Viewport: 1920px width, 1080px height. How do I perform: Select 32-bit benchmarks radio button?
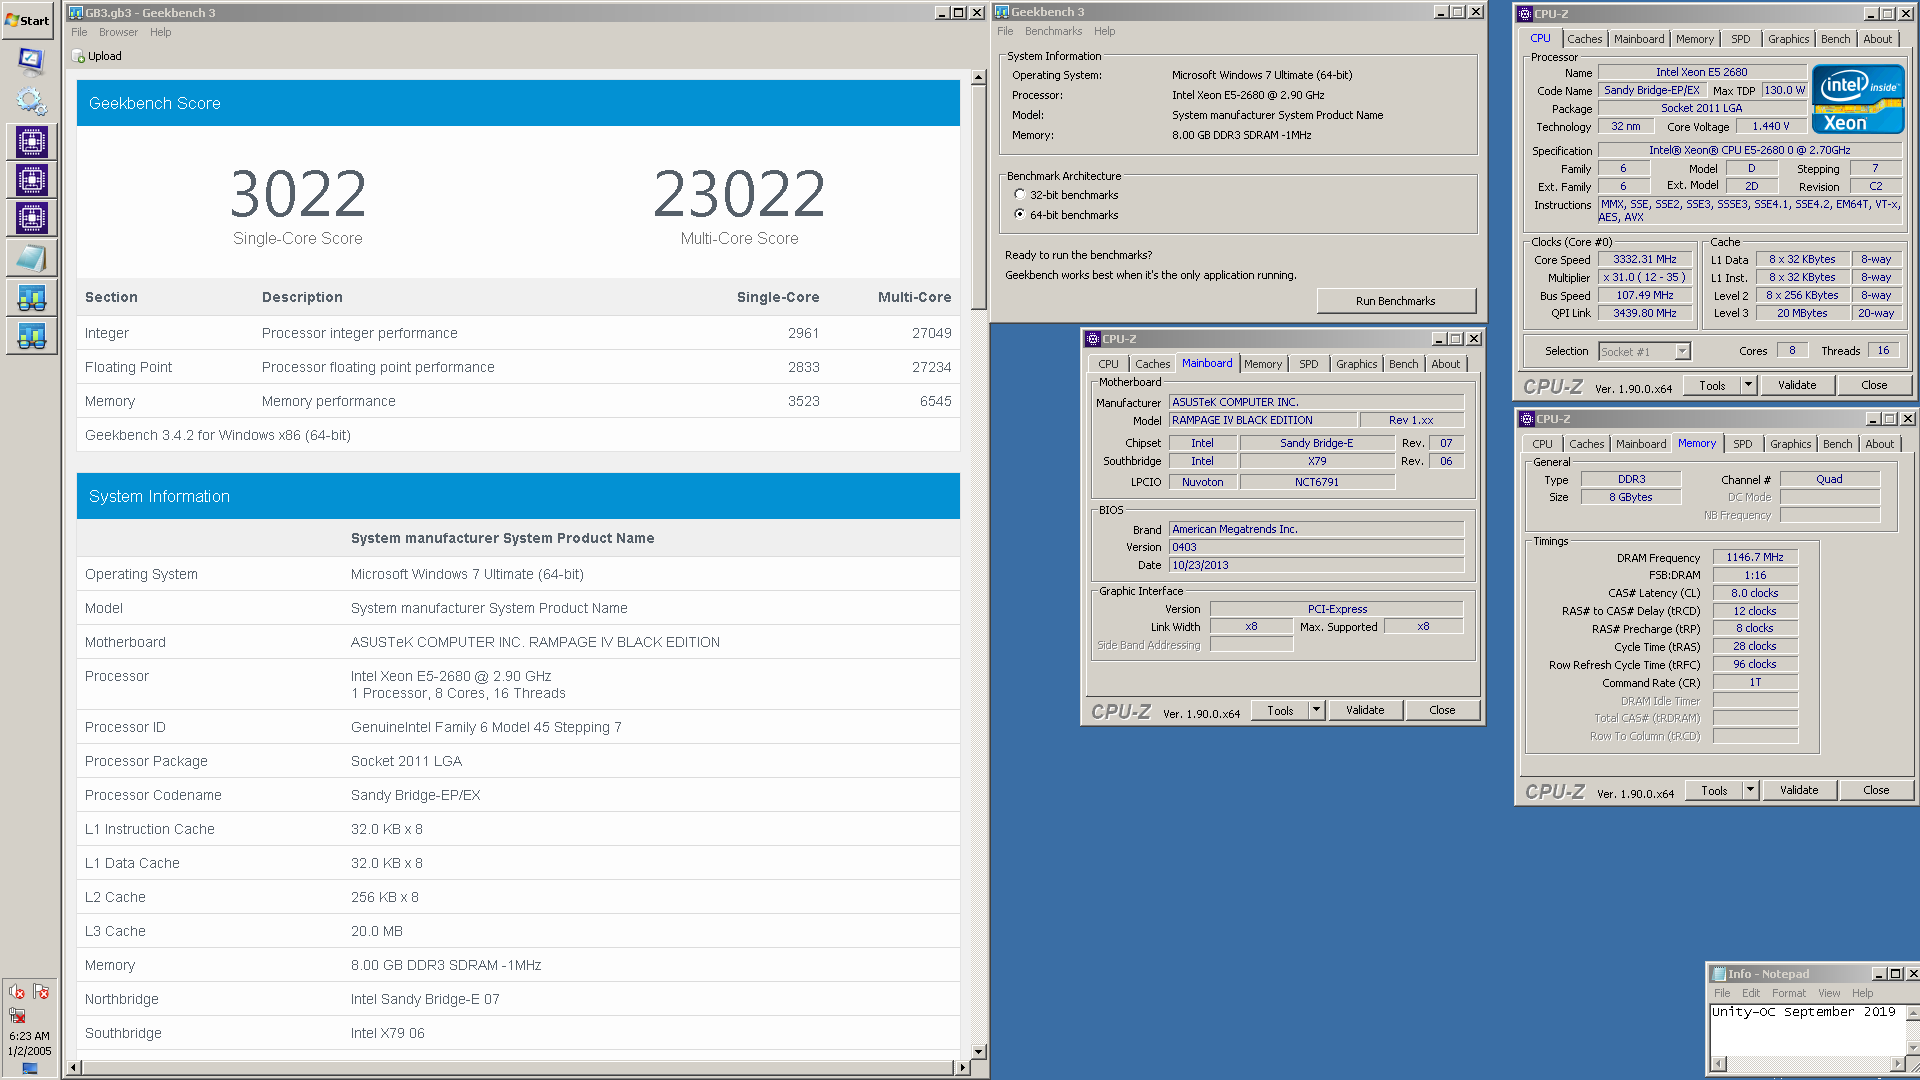coord(1019,195)
